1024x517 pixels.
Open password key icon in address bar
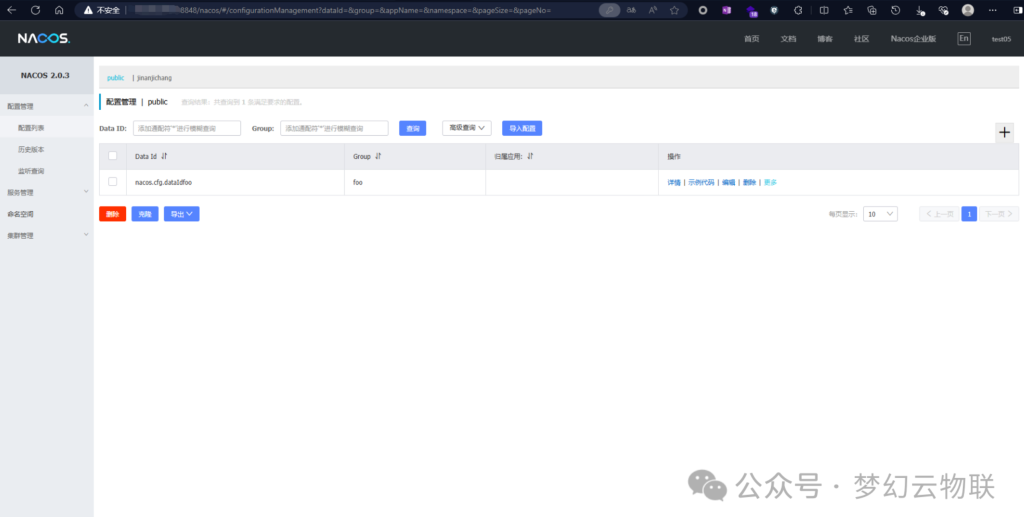609,10
